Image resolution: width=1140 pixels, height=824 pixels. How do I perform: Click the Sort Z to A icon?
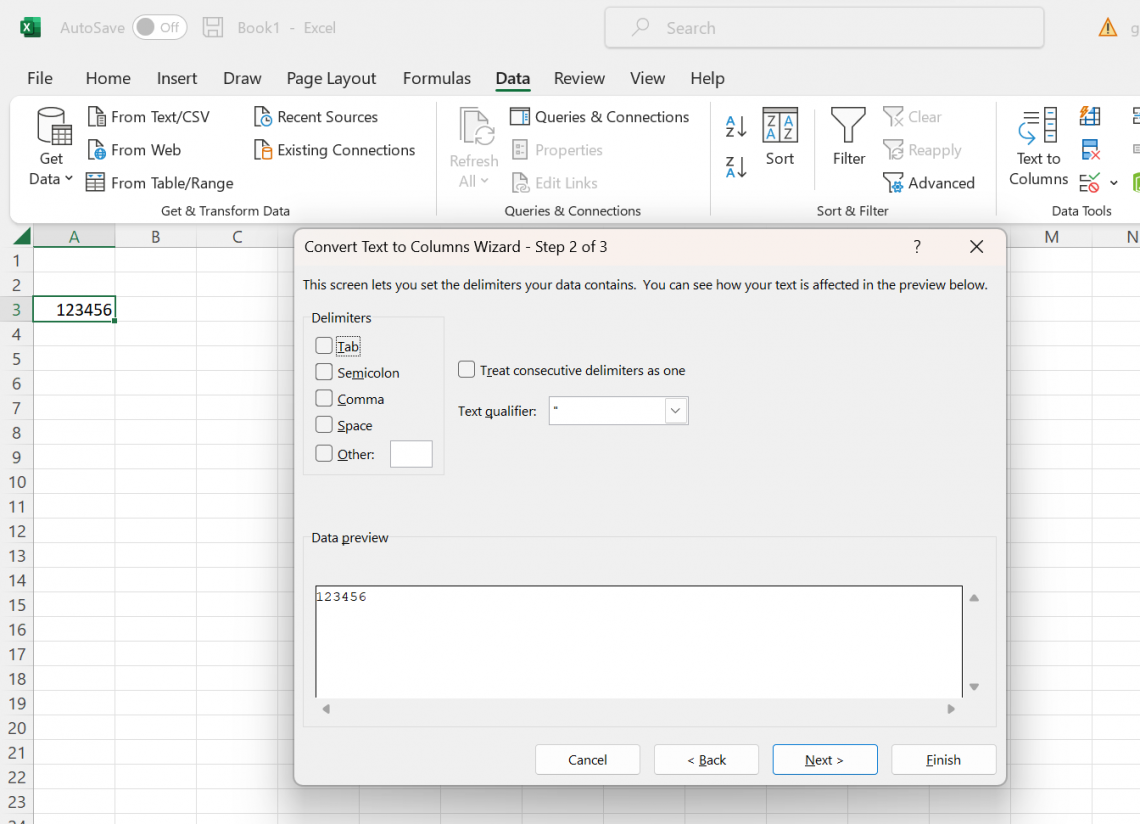pos(736,167)
